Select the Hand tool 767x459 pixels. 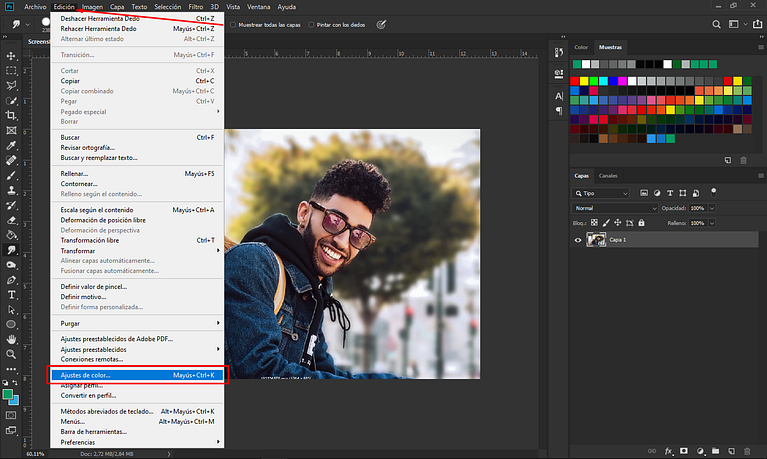point(11,339)
